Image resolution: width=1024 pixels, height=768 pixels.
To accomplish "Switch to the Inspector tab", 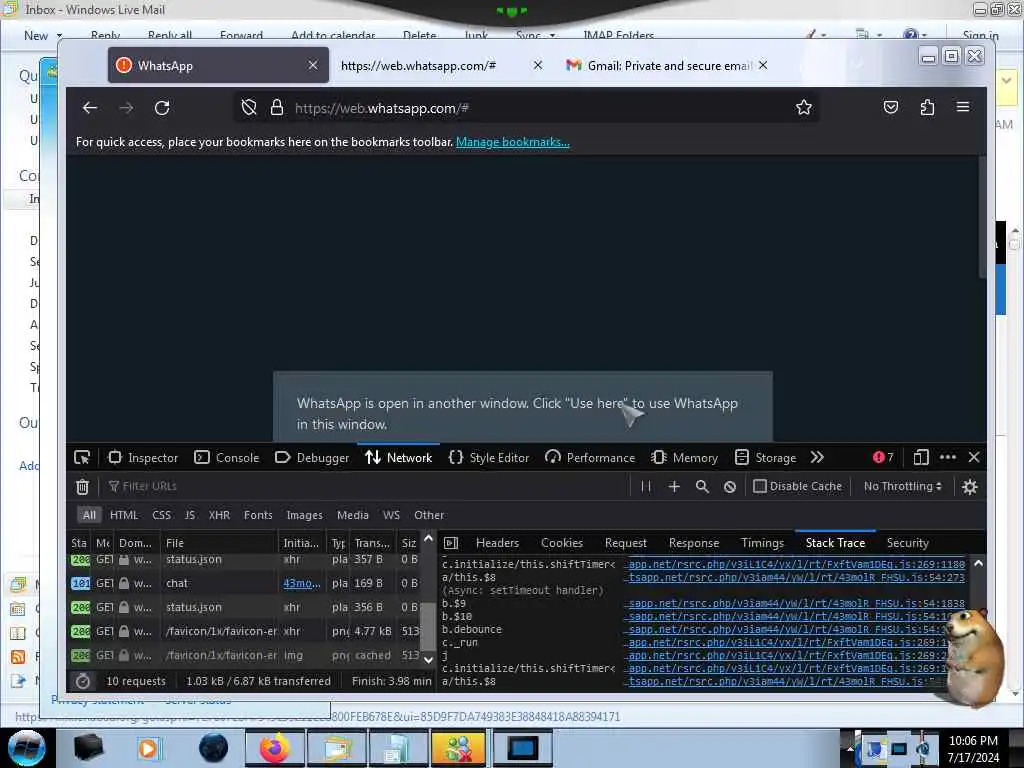I will (143, 458).
